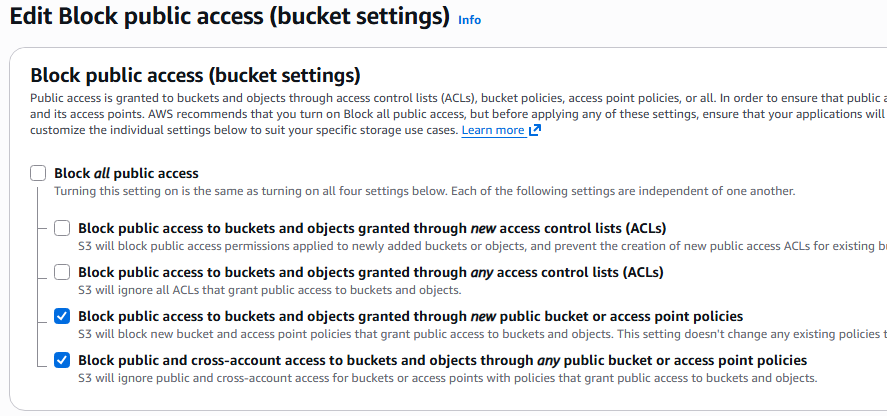Check the box for blocking any ACLs
The width and height of the screenshot is (887, 416).
click(x=62, y=272)
